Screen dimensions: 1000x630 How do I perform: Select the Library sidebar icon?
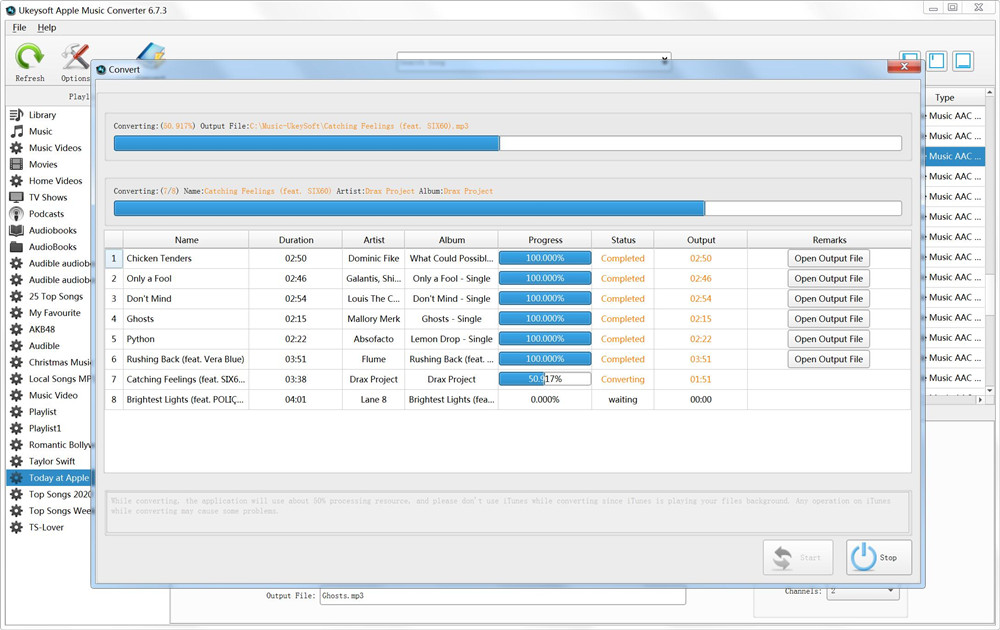[x=17, y=115]
